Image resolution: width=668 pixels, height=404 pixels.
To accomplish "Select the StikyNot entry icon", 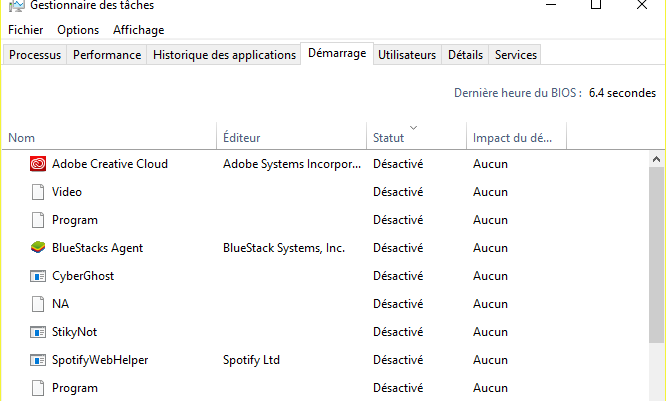I will 38,332.
